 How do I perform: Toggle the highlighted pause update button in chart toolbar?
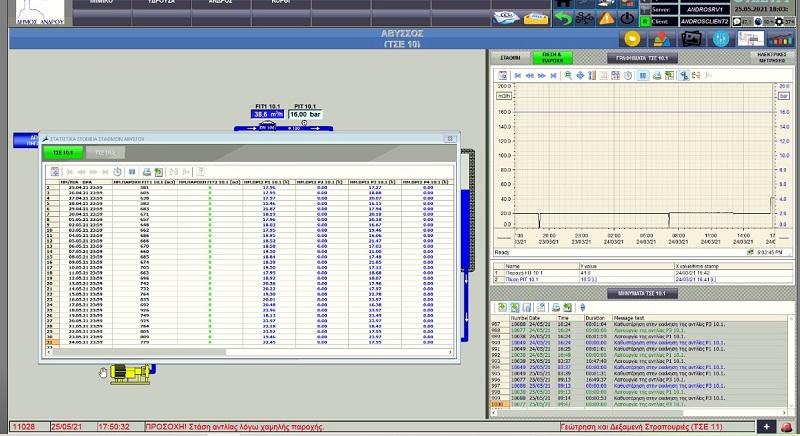coord(643,75)
